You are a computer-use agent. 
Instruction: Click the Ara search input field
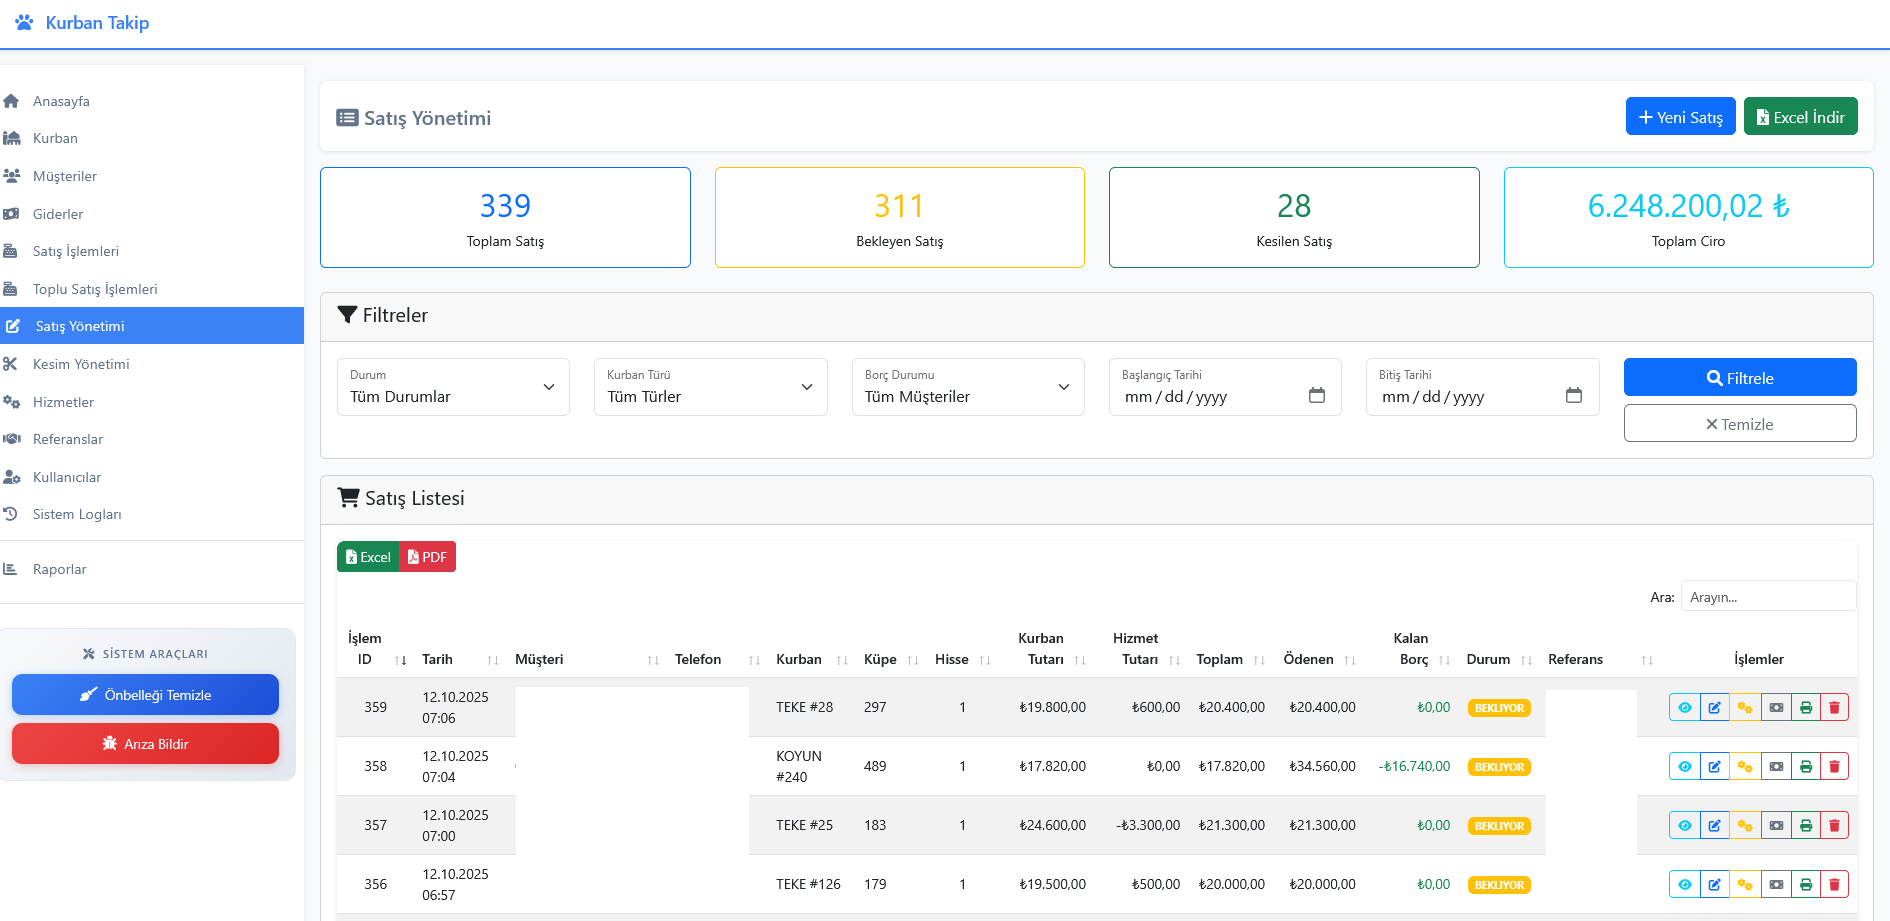point(1767,597)
